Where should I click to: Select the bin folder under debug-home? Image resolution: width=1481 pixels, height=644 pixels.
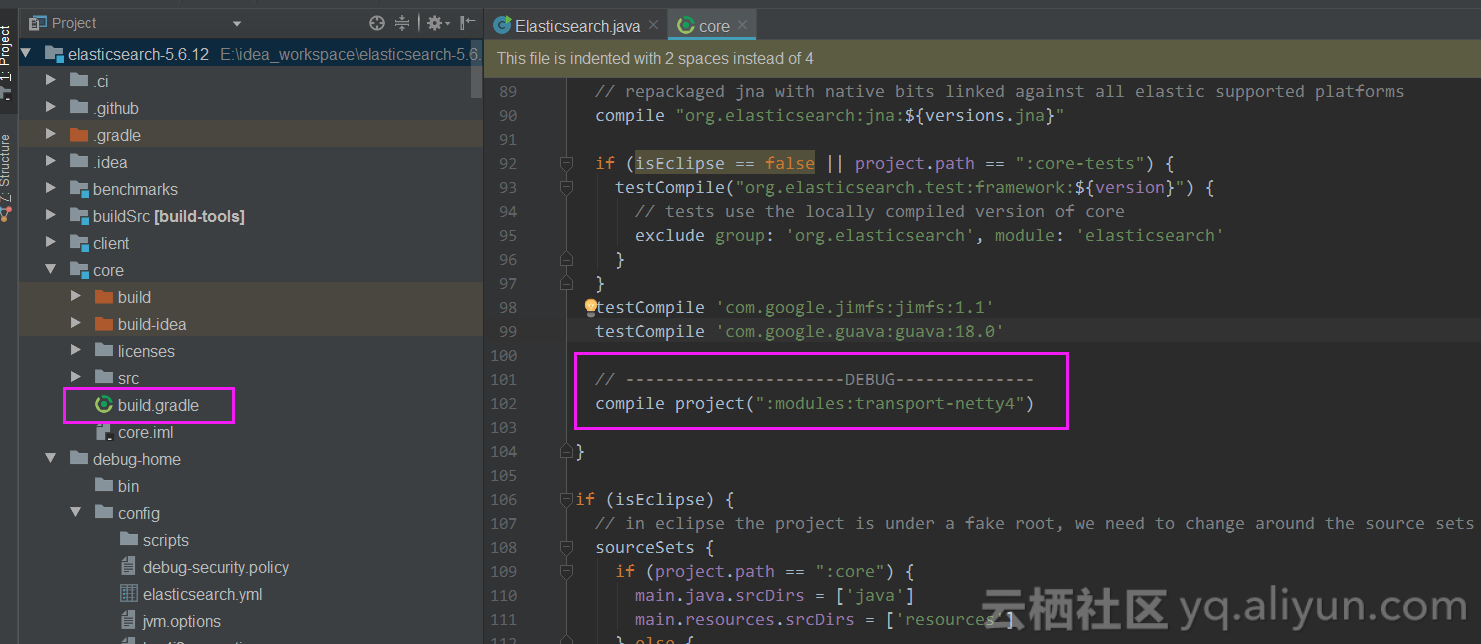[x=128, y=486]
